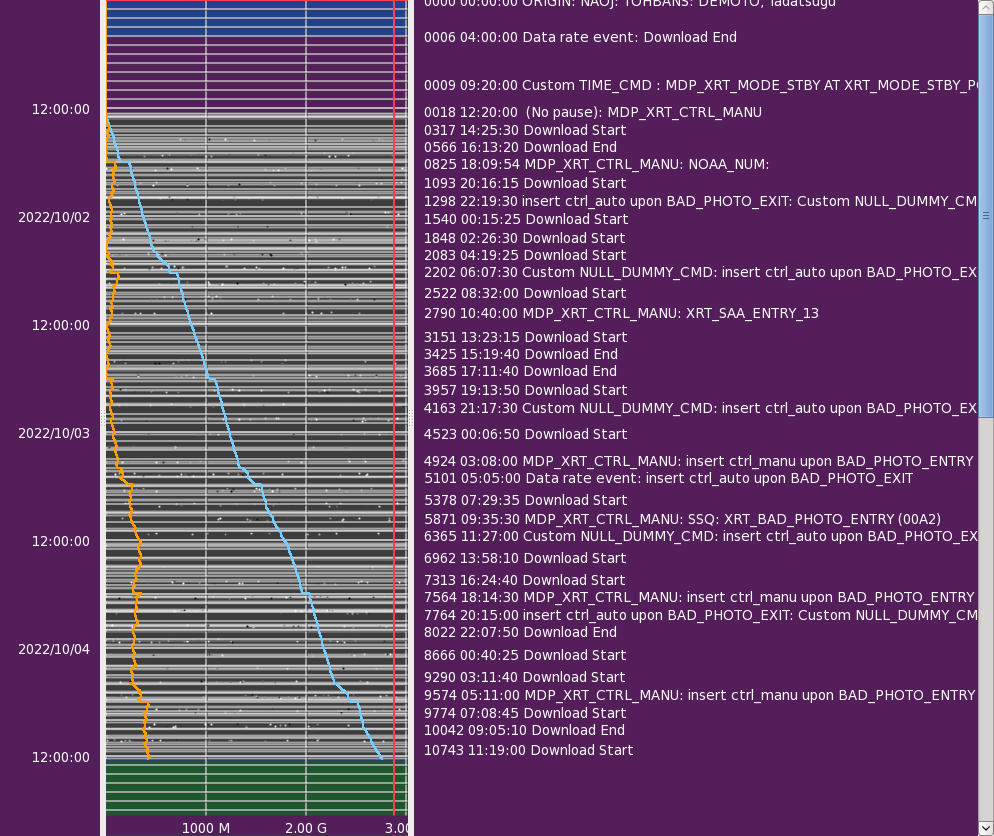Viewport: 994px width, 836px height.
Task: Select the XRT_SAA_ENTRY_13 event line
Action: pyautogui.click(x=621, y=313)
